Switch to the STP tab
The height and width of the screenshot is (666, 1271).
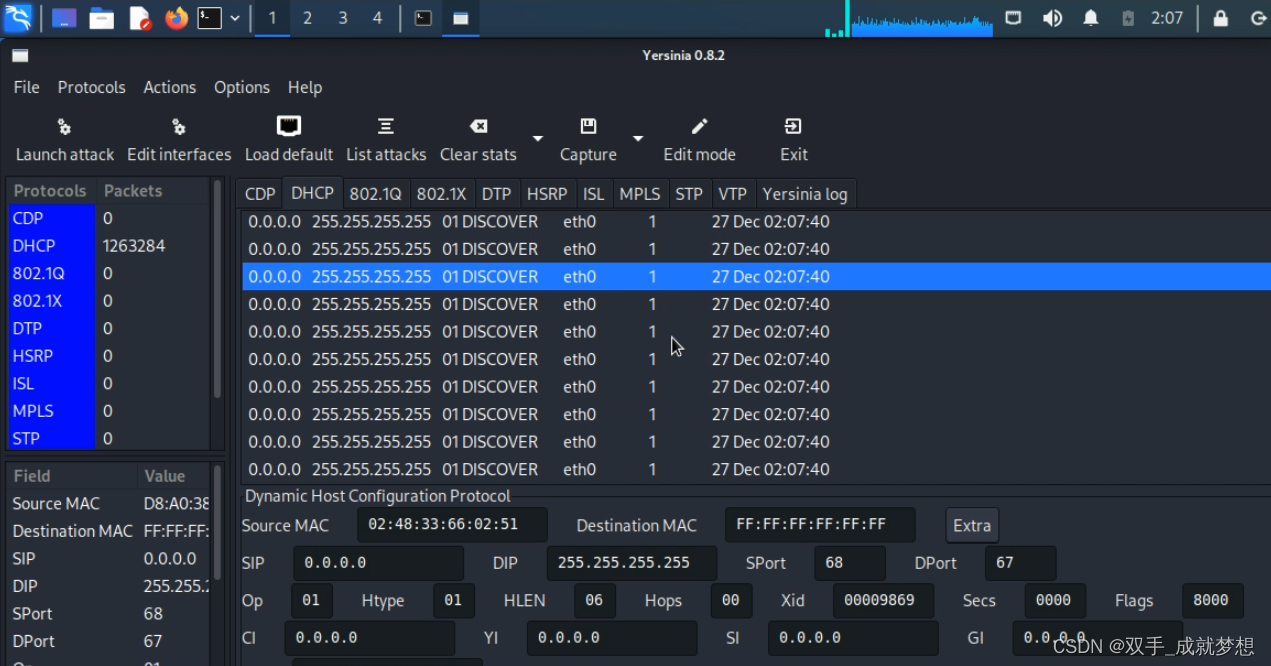pyautogui.click(x=689, y=194)
